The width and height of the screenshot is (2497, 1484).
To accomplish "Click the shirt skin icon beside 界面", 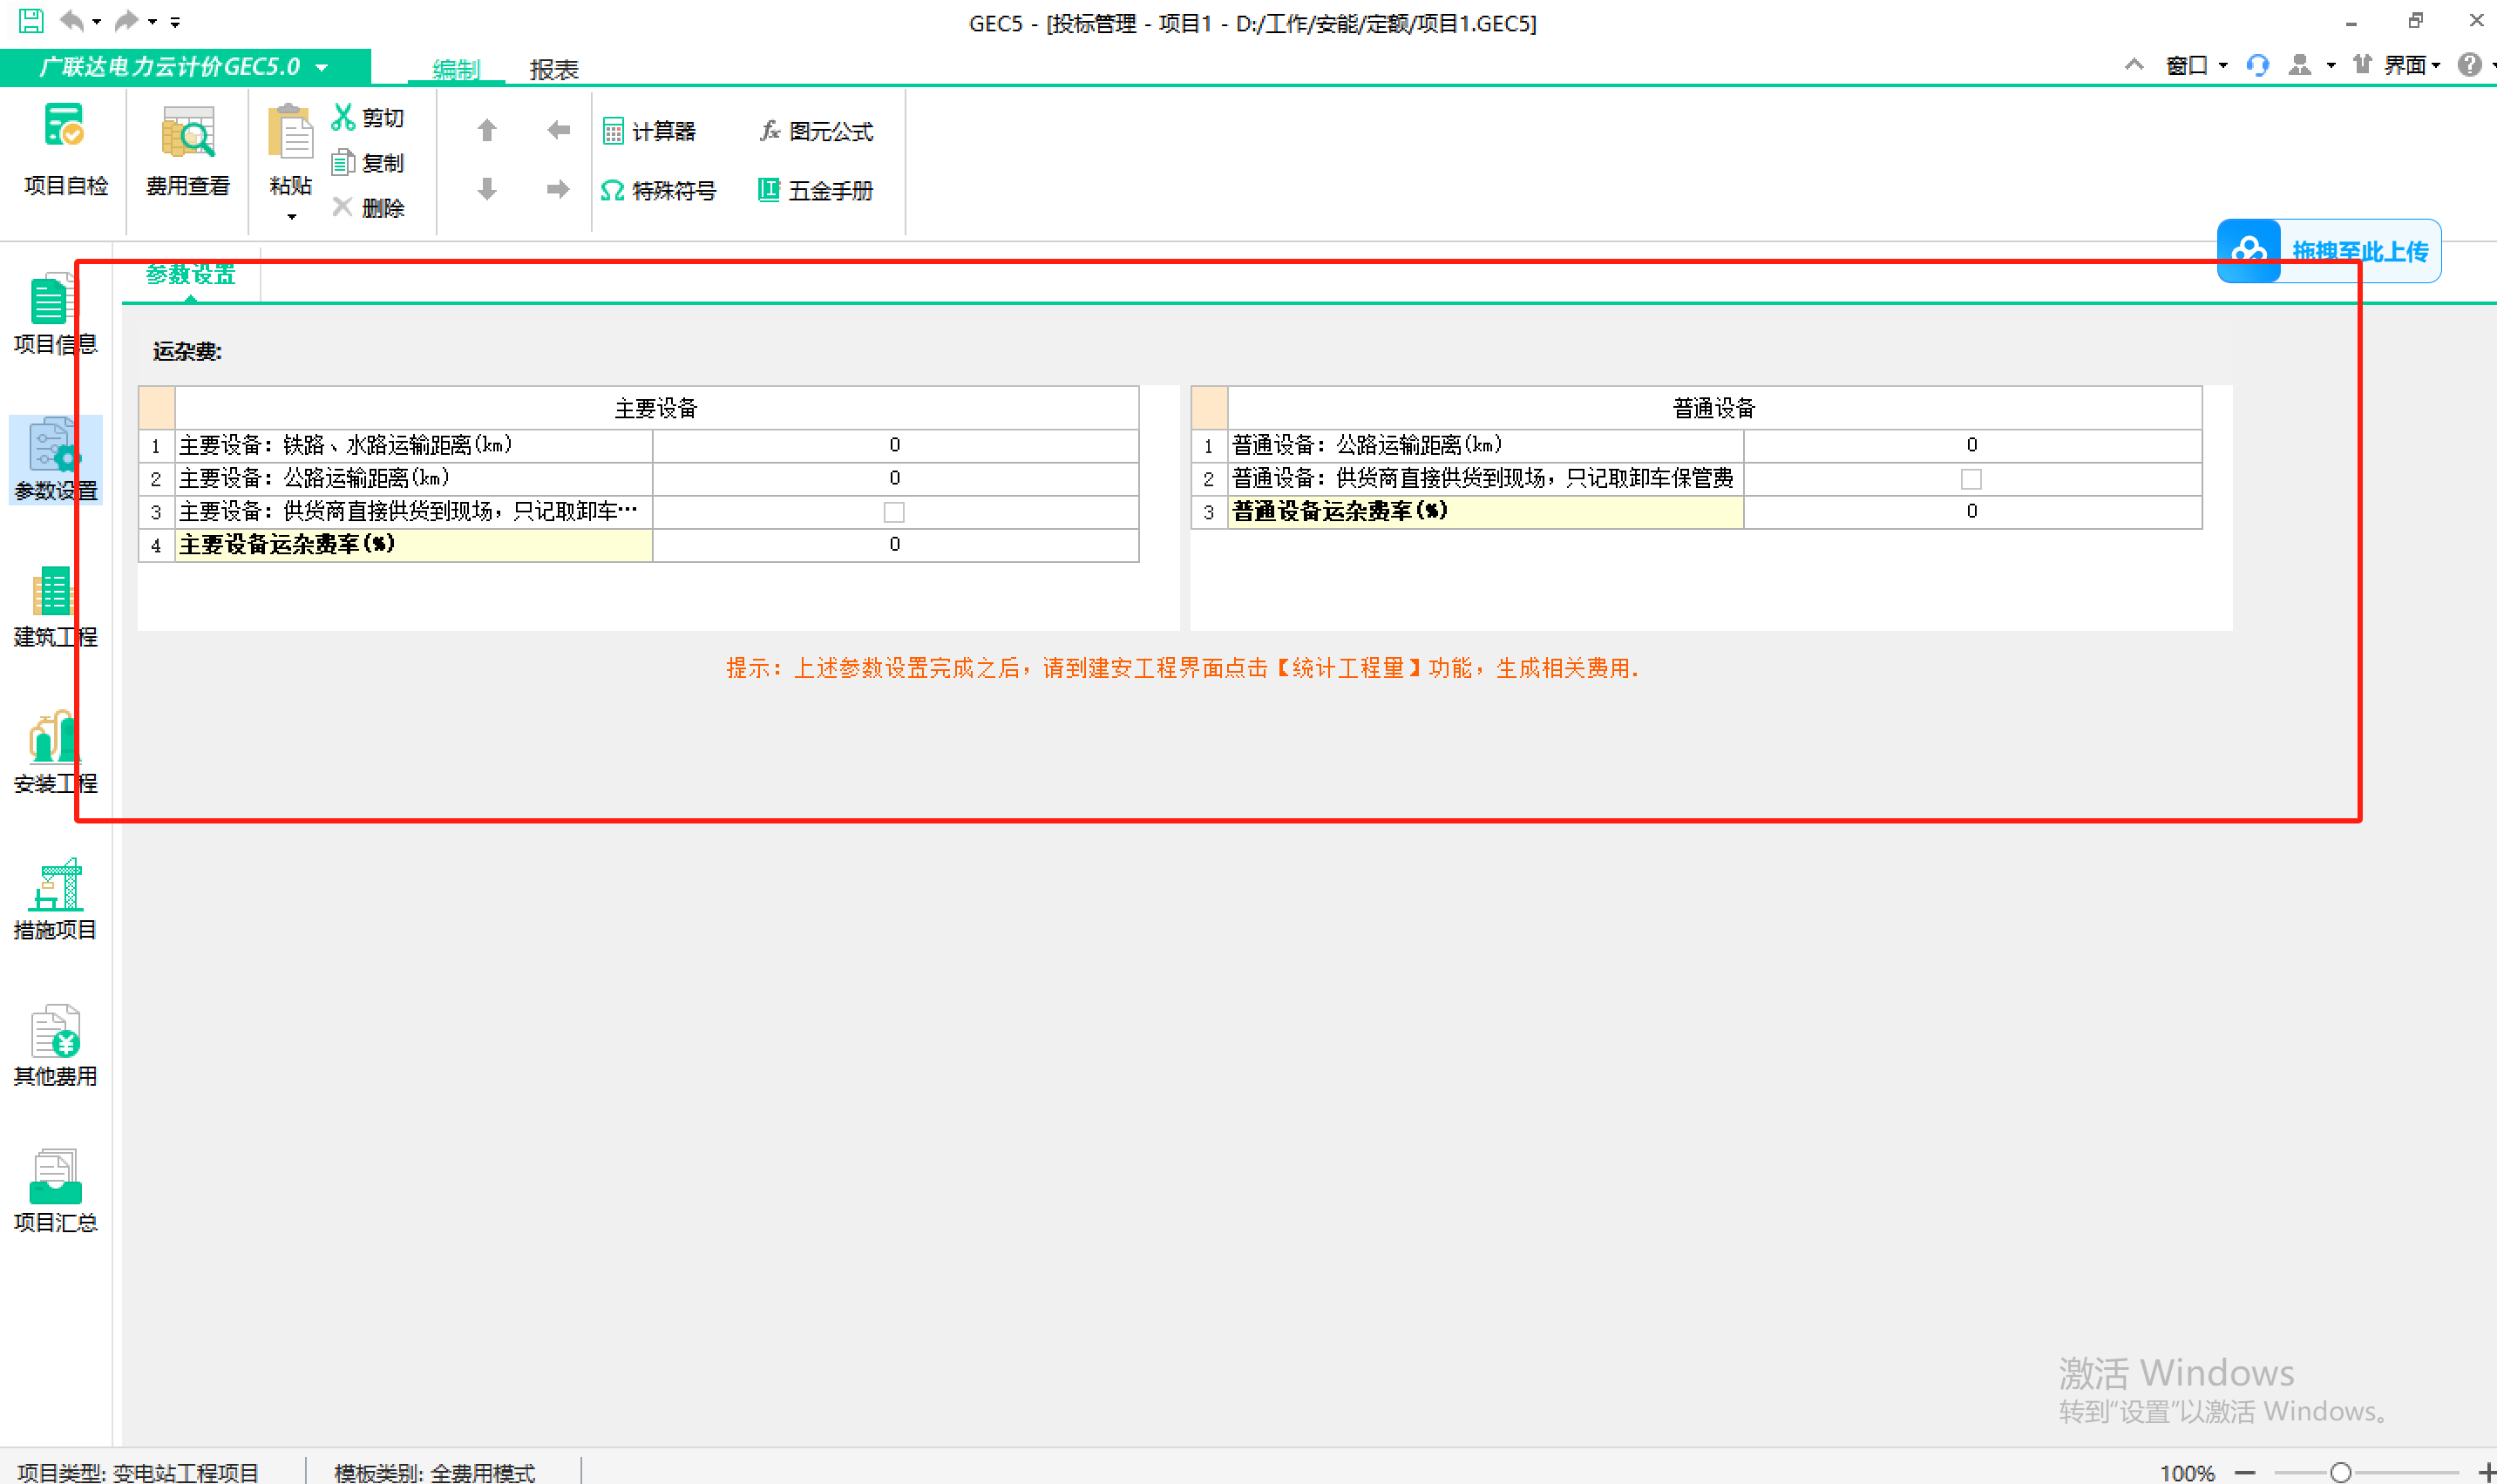I will click(2362, 65).
